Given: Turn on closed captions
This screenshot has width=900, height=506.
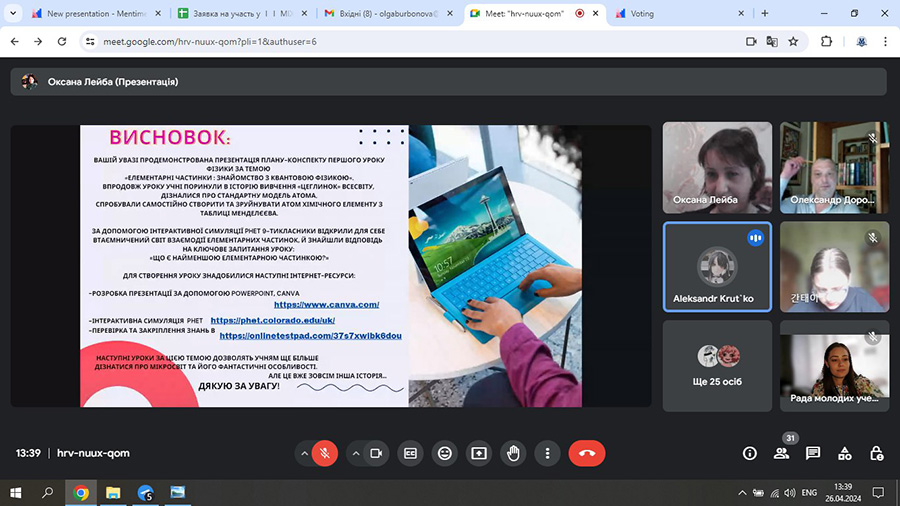Looking at the screenshot, I should [x=410, y=453].
